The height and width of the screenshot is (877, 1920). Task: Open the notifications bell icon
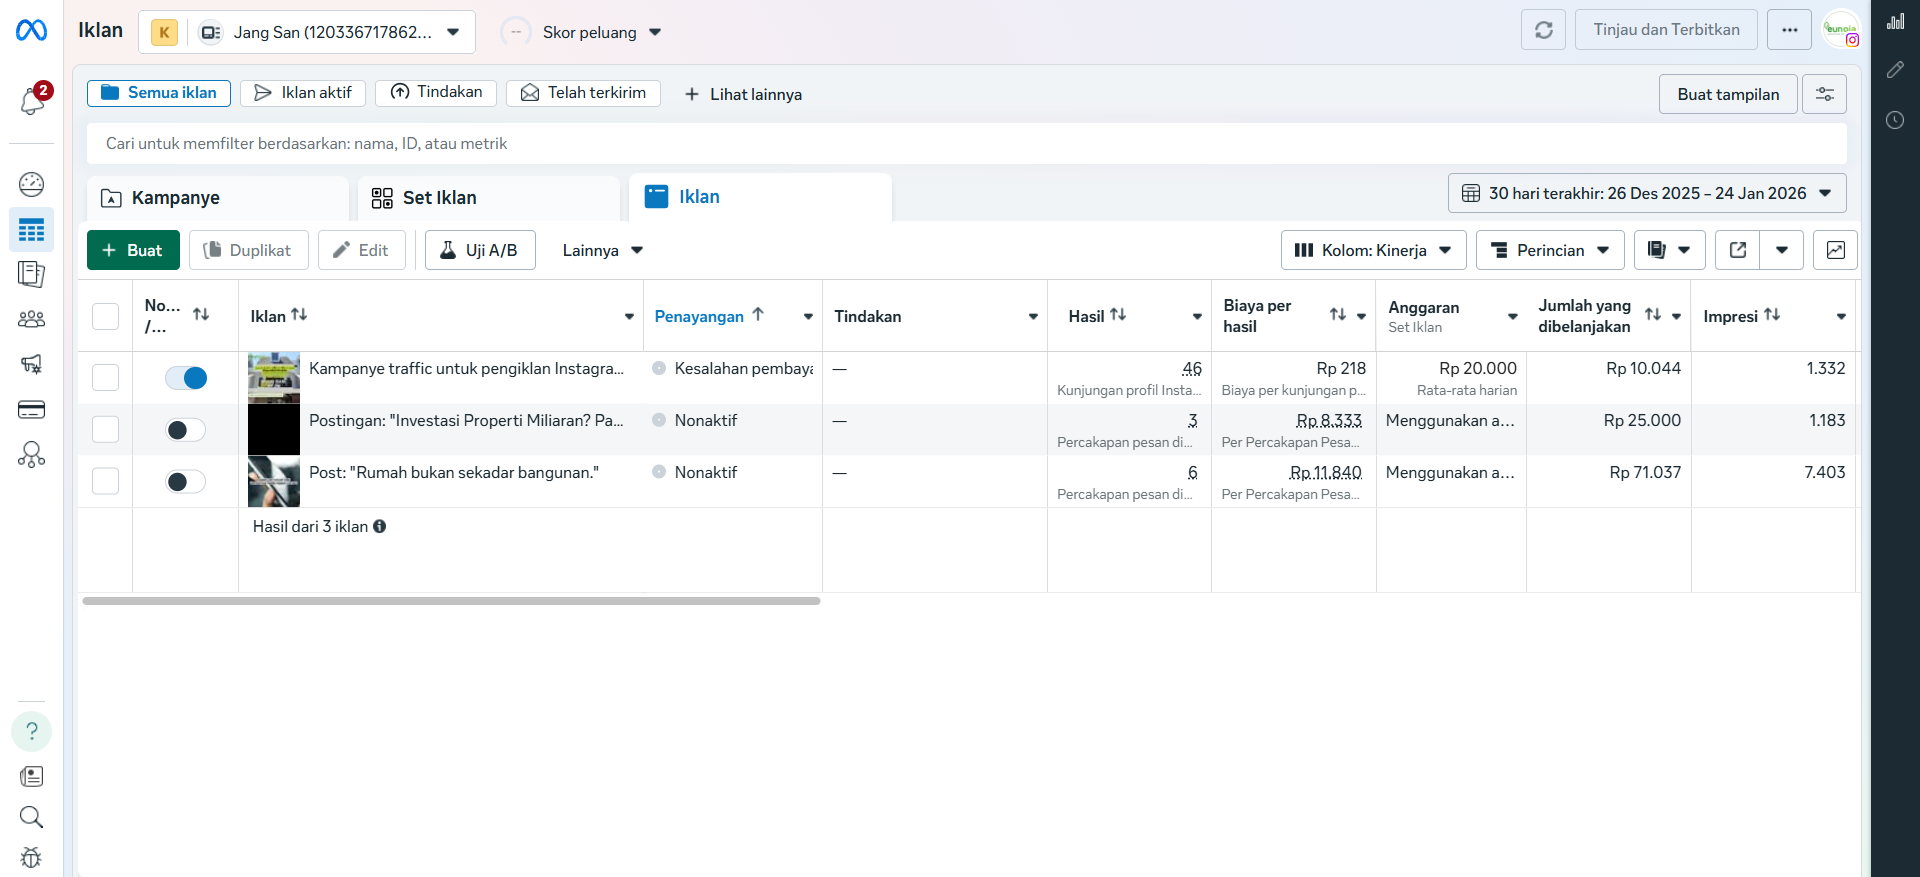click(32, 100)
